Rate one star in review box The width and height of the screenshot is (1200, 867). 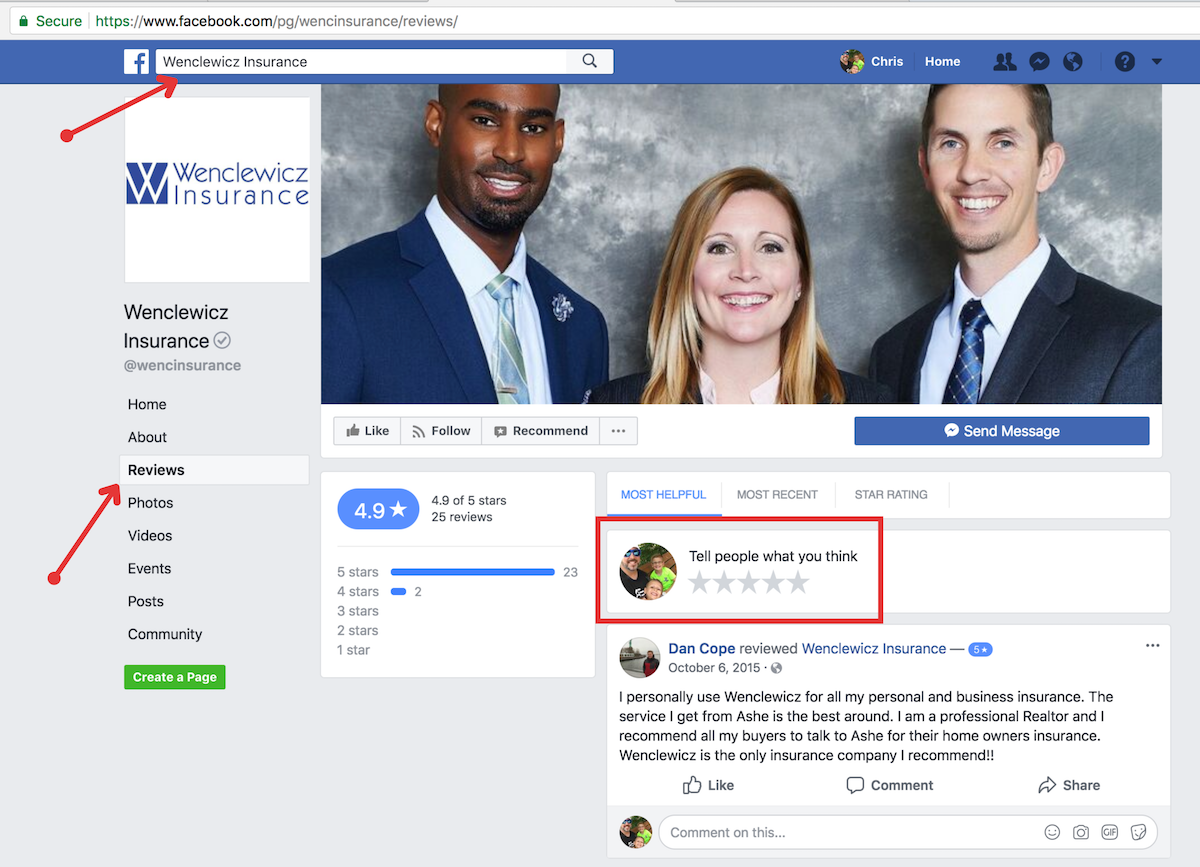700,583
